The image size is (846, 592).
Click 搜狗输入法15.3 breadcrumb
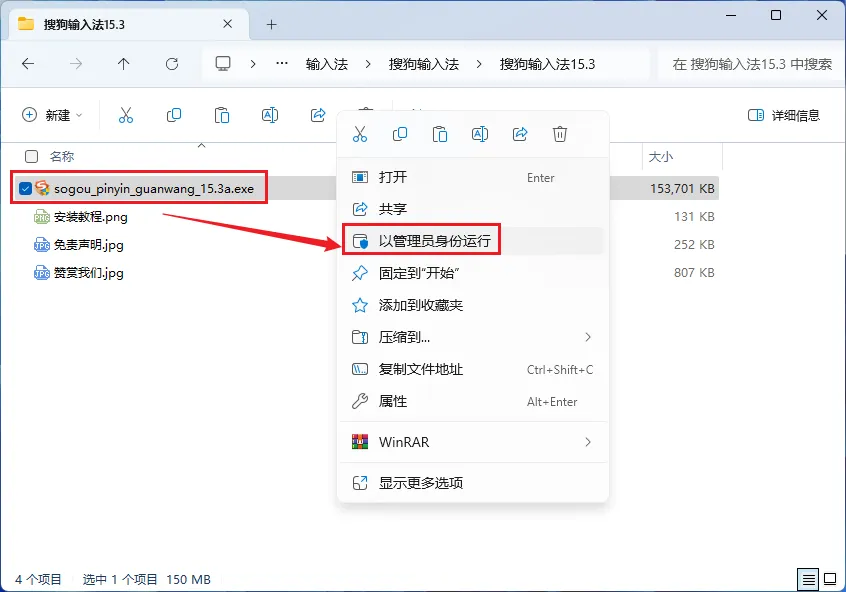click(547, 64)
